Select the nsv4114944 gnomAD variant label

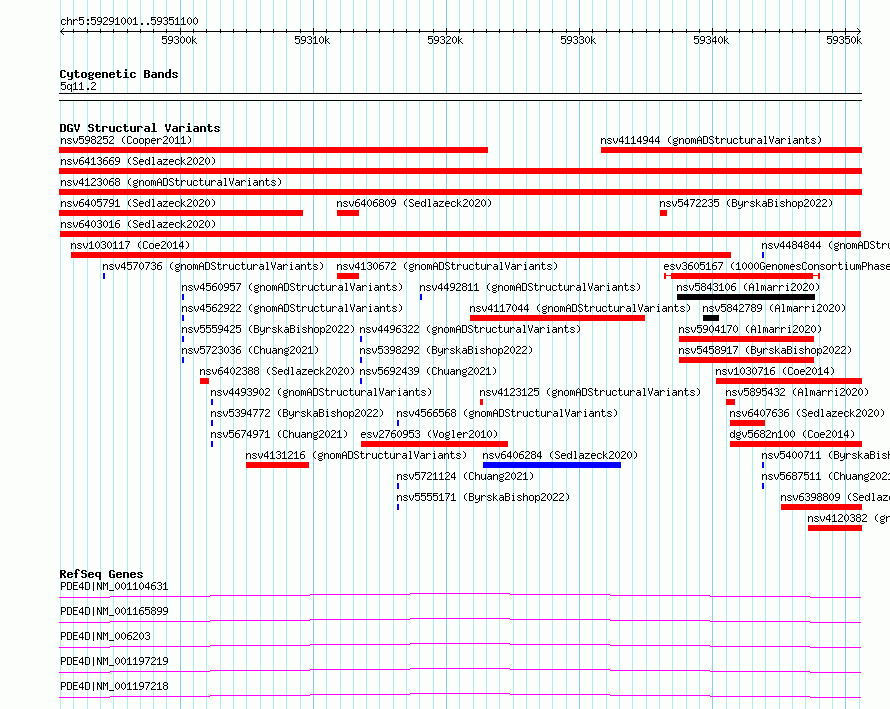pyautogui.click(x=711, y=140)
